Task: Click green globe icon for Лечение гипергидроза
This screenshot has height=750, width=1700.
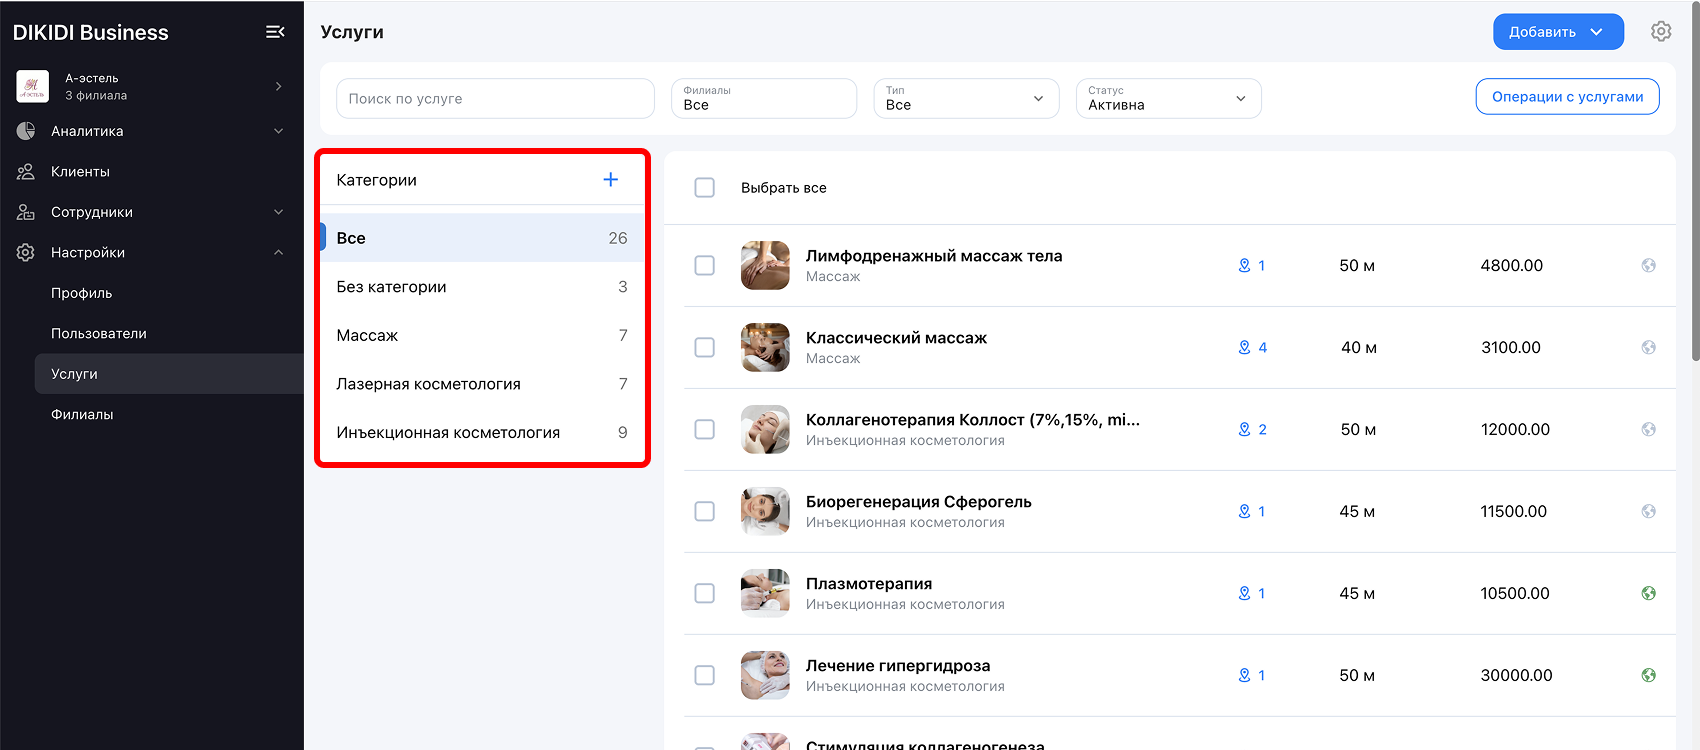Action: 1649,675
